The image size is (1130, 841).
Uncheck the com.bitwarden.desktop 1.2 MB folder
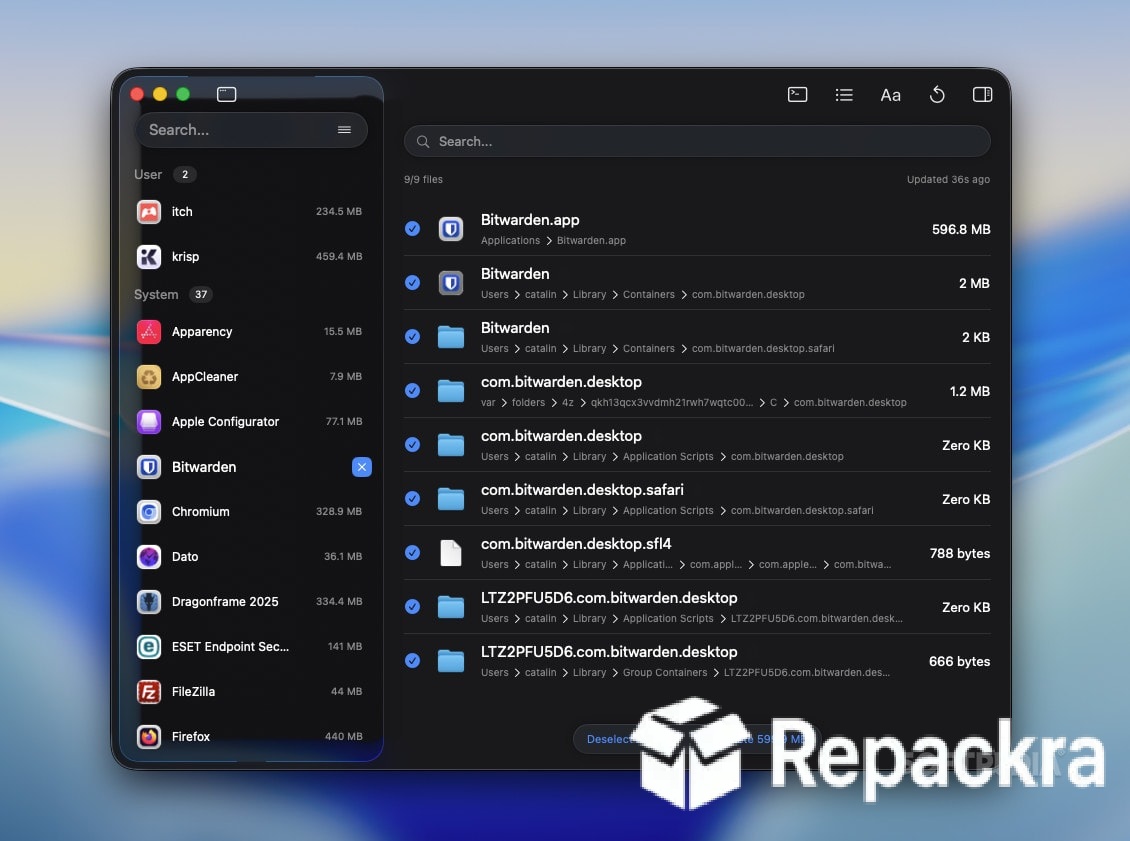pos(412,391)
